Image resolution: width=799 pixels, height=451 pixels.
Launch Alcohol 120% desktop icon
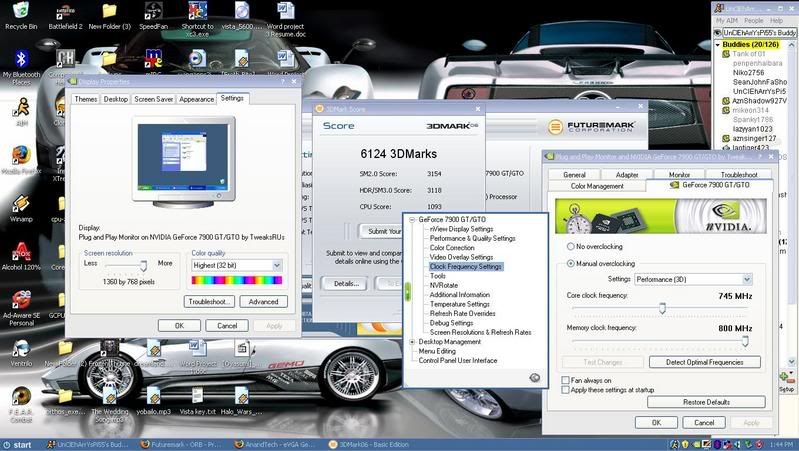[21, 256]
